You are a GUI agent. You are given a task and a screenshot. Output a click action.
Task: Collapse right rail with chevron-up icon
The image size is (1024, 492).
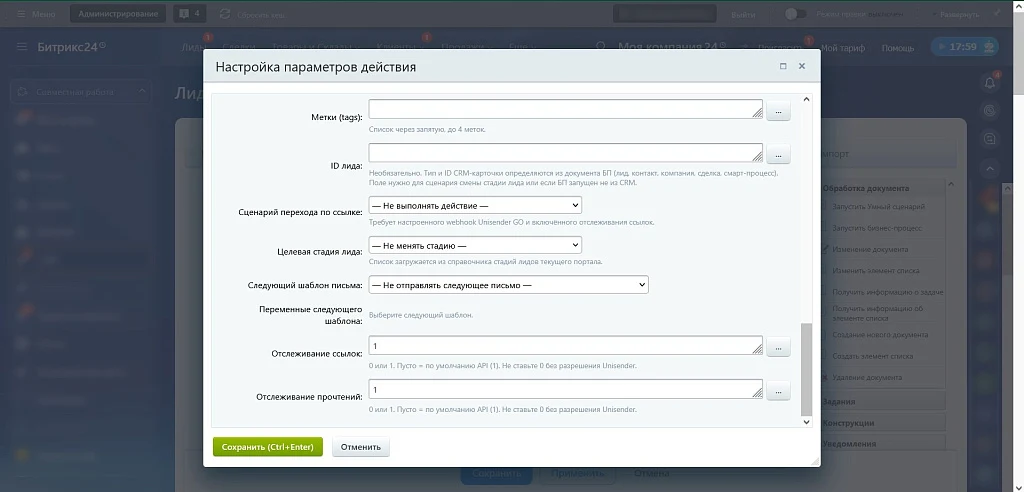990,169
